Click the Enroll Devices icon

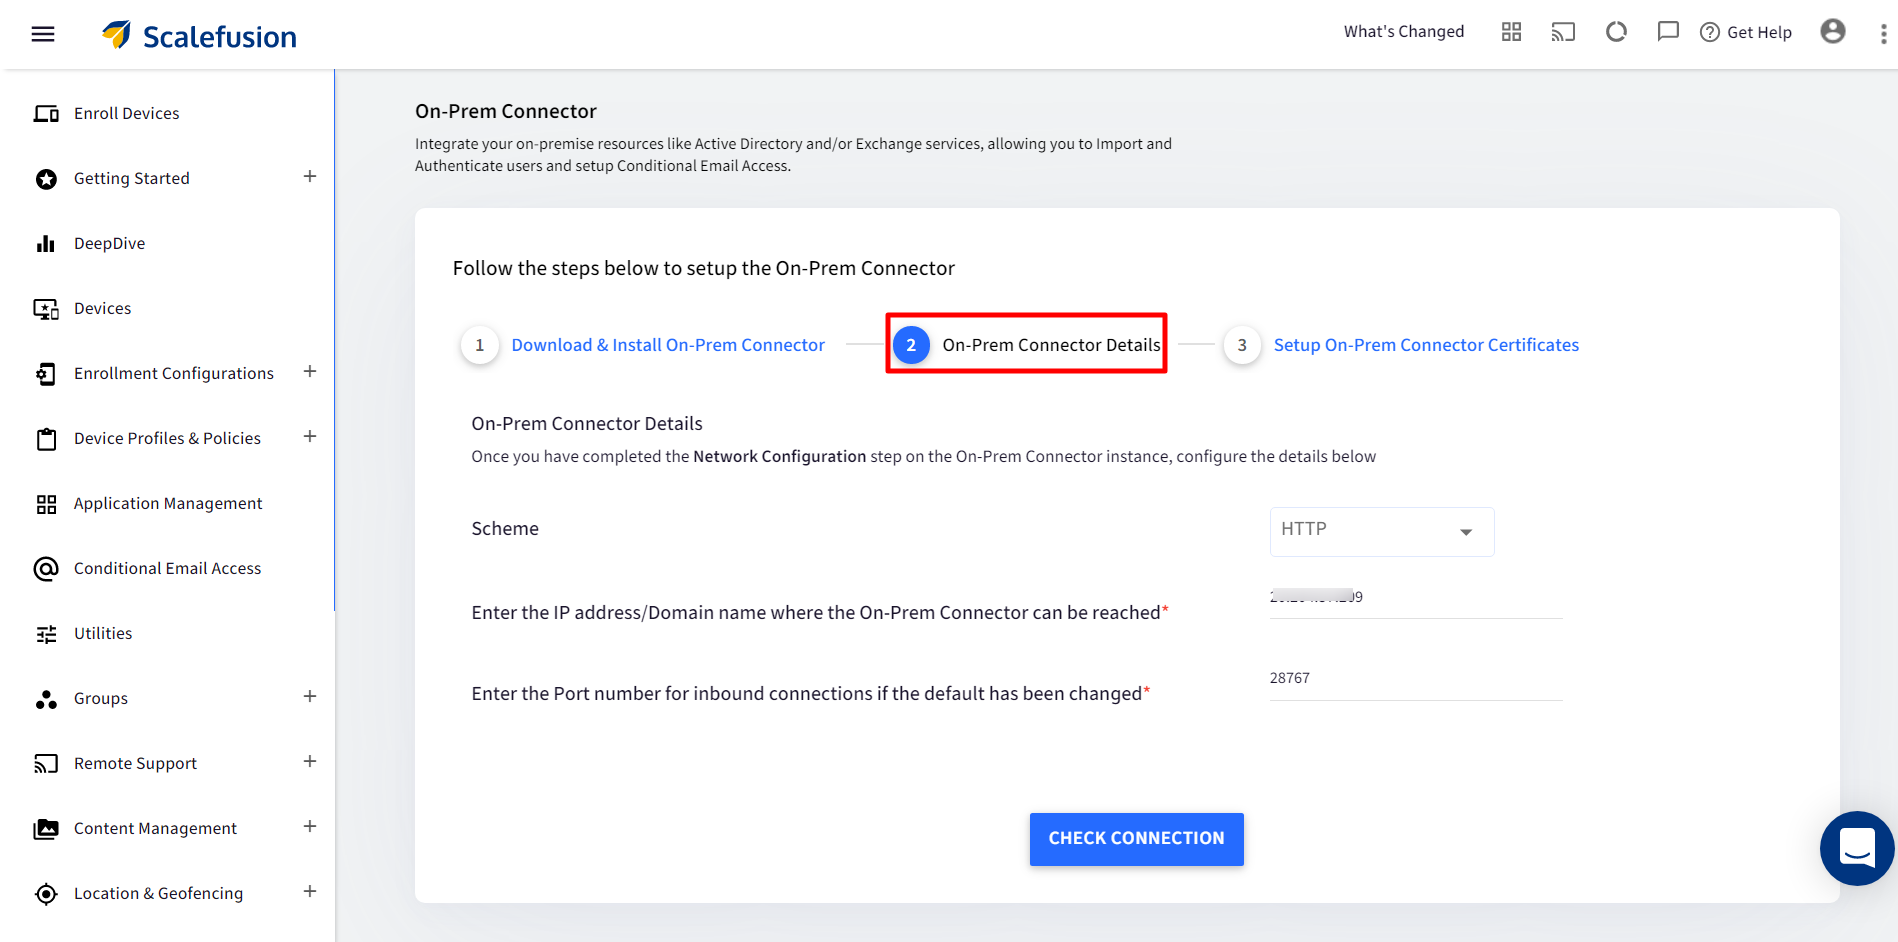pos(46,113)
